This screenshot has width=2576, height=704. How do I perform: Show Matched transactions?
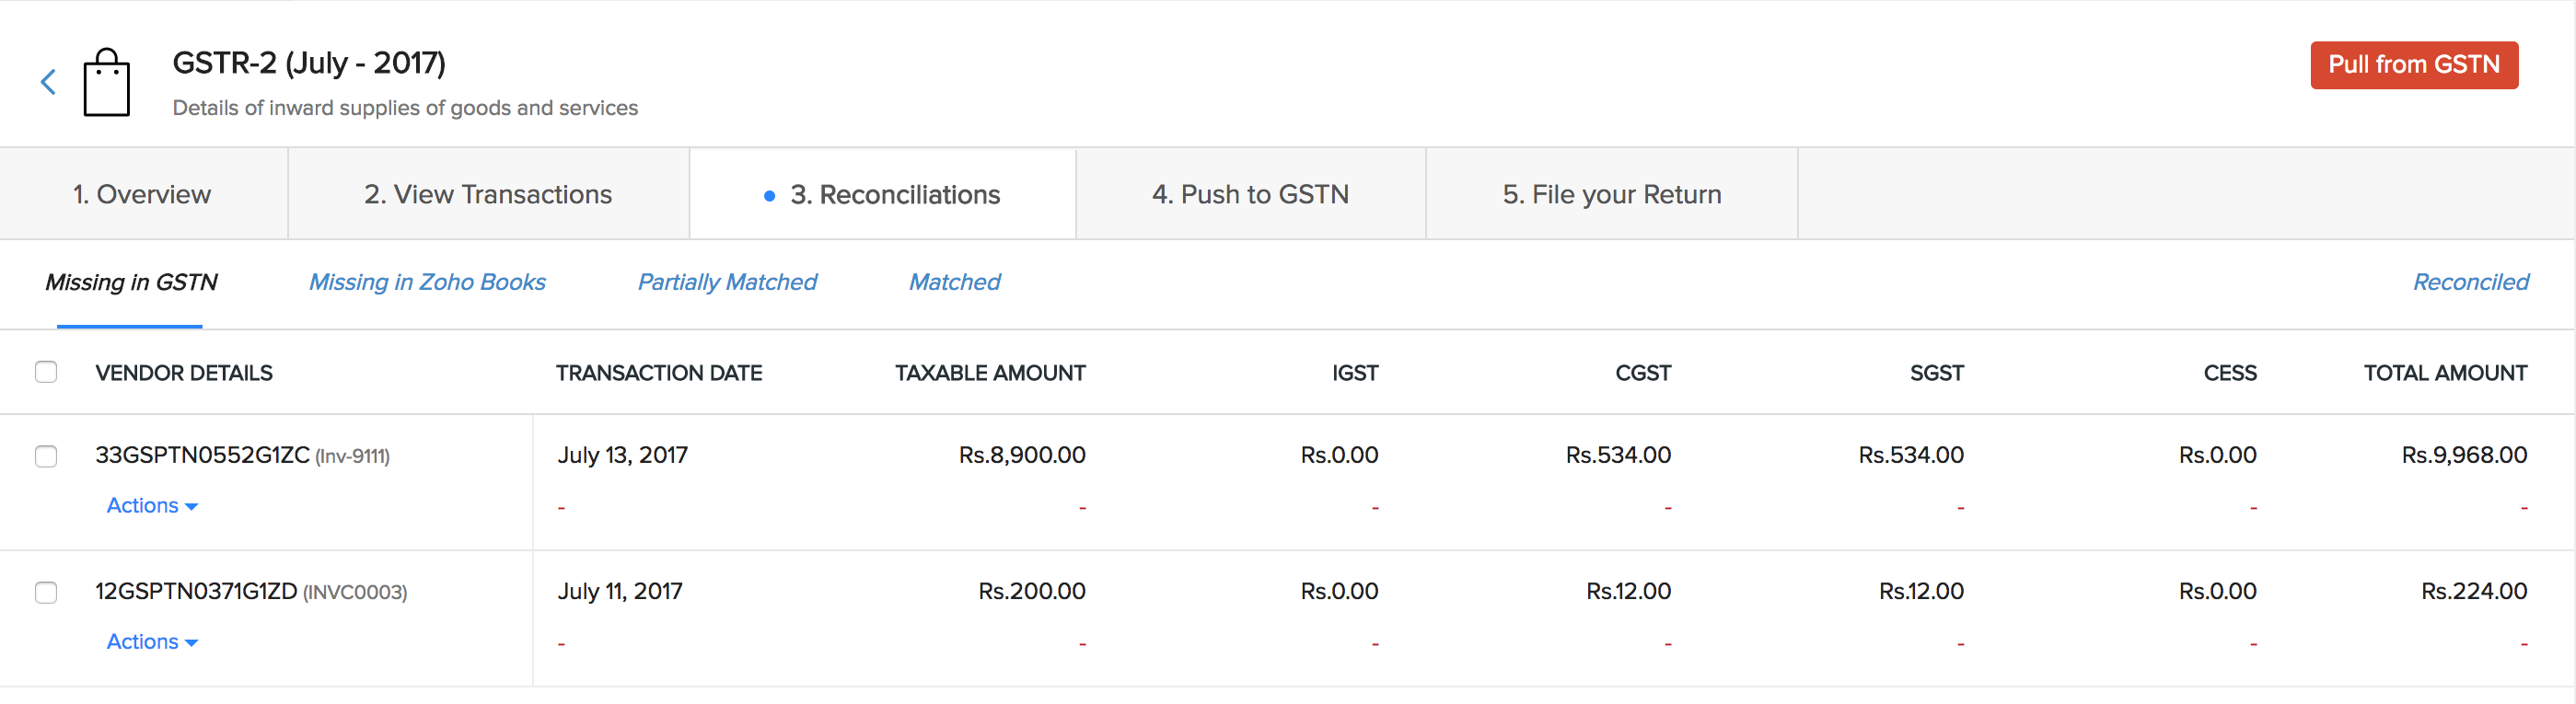click(953, 282)
